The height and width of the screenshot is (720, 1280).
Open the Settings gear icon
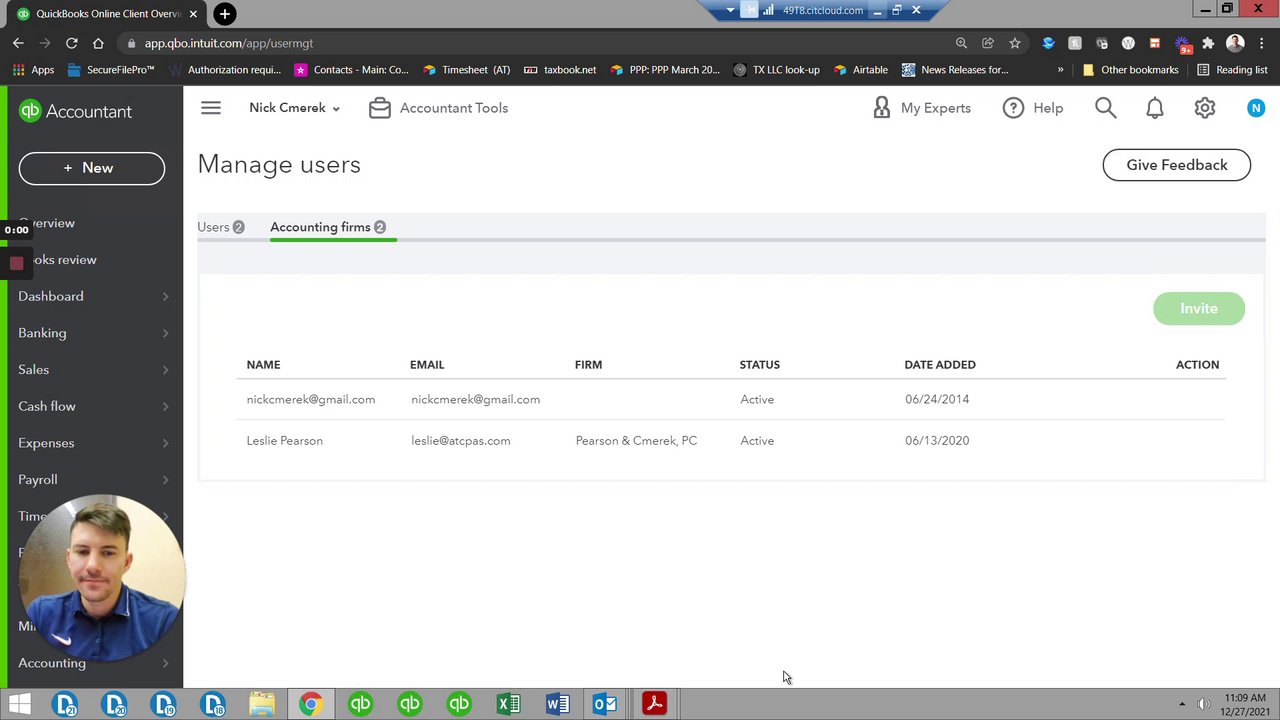(x=1205, y=108)
